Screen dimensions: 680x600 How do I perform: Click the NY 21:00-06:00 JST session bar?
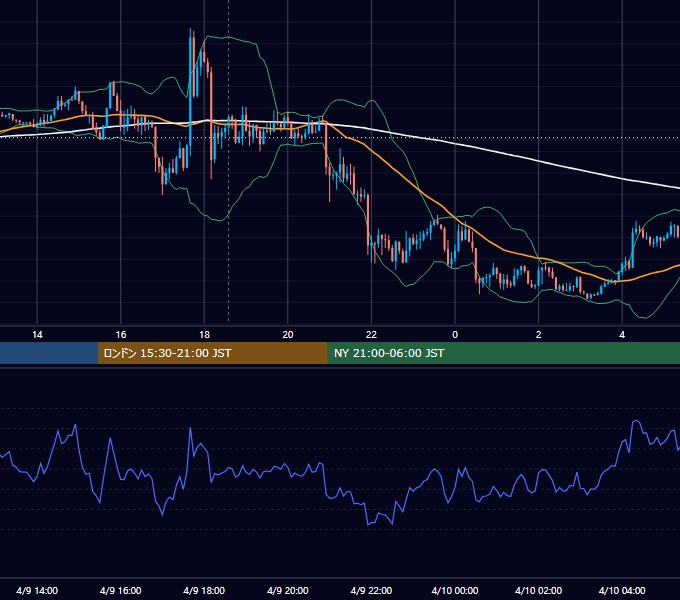coord(503,353)
